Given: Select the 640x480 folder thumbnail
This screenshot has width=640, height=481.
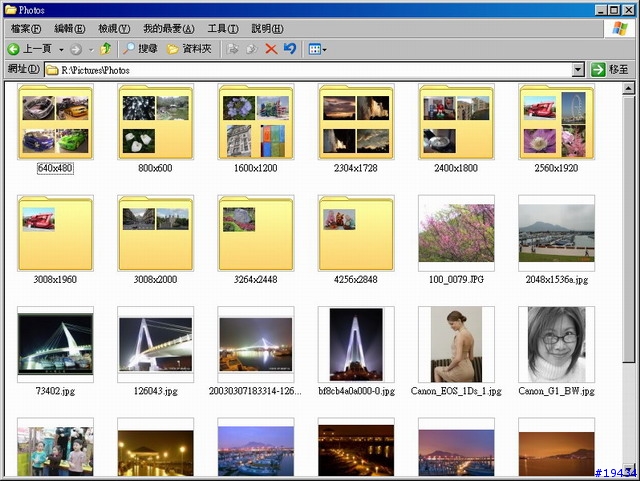Looking at the screenshot, I should 55,122.
